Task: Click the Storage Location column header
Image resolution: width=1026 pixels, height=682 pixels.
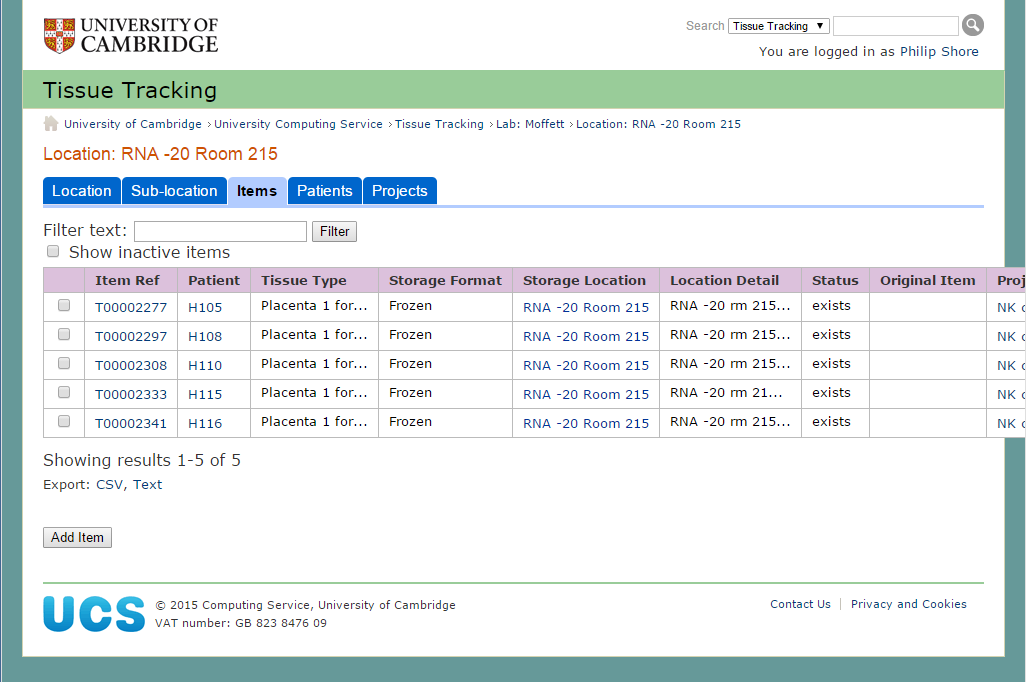Action: [x=584, y=281]
